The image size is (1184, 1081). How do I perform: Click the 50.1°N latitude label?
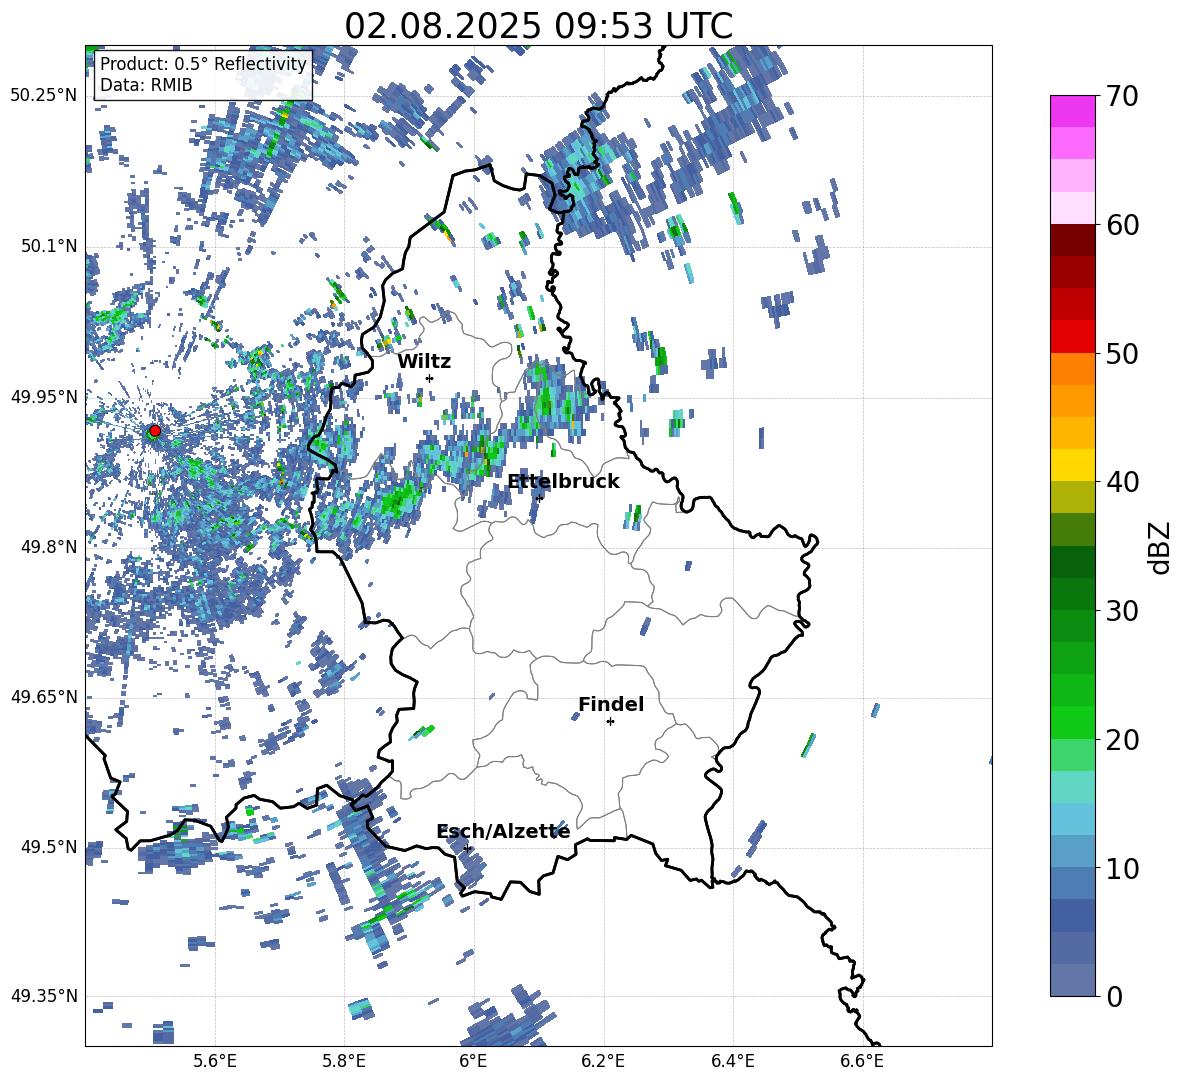point(48,246)
